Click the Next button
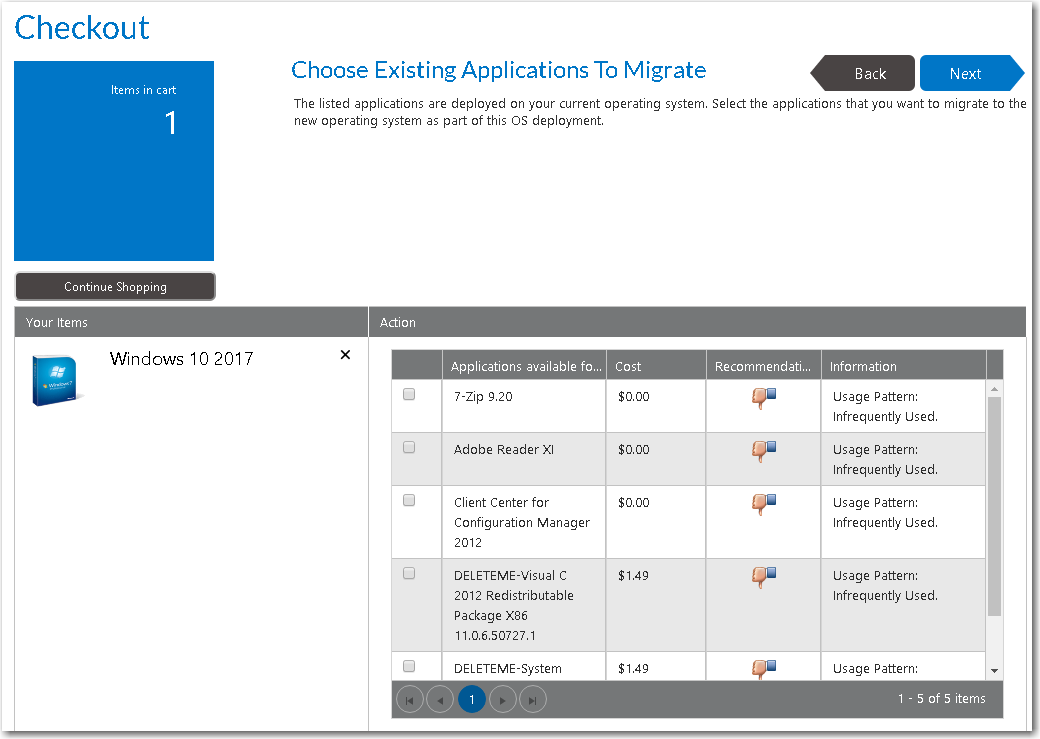This screenshot has height=739, width=1040. [x=966, y=73]
